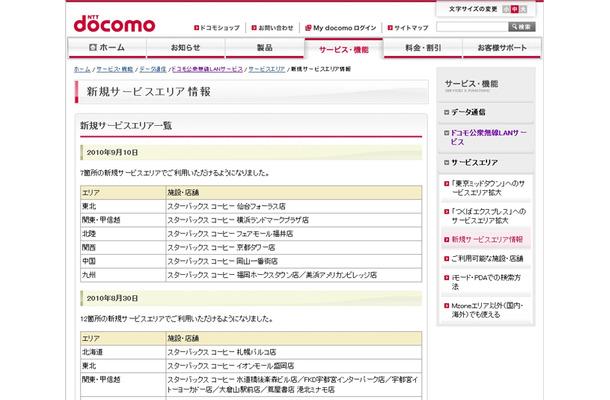The height and width of the screenshot is (400, 610).
Task: Open Mzoneエリア以外でも使える sidebar link
Action: pos(487,310)
